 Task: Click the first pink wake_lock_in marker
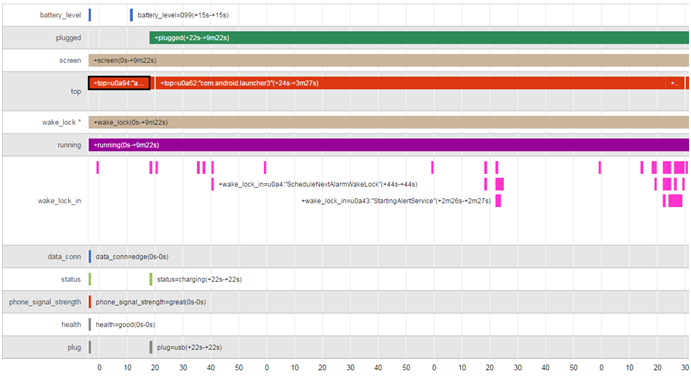tap(98, 167)
